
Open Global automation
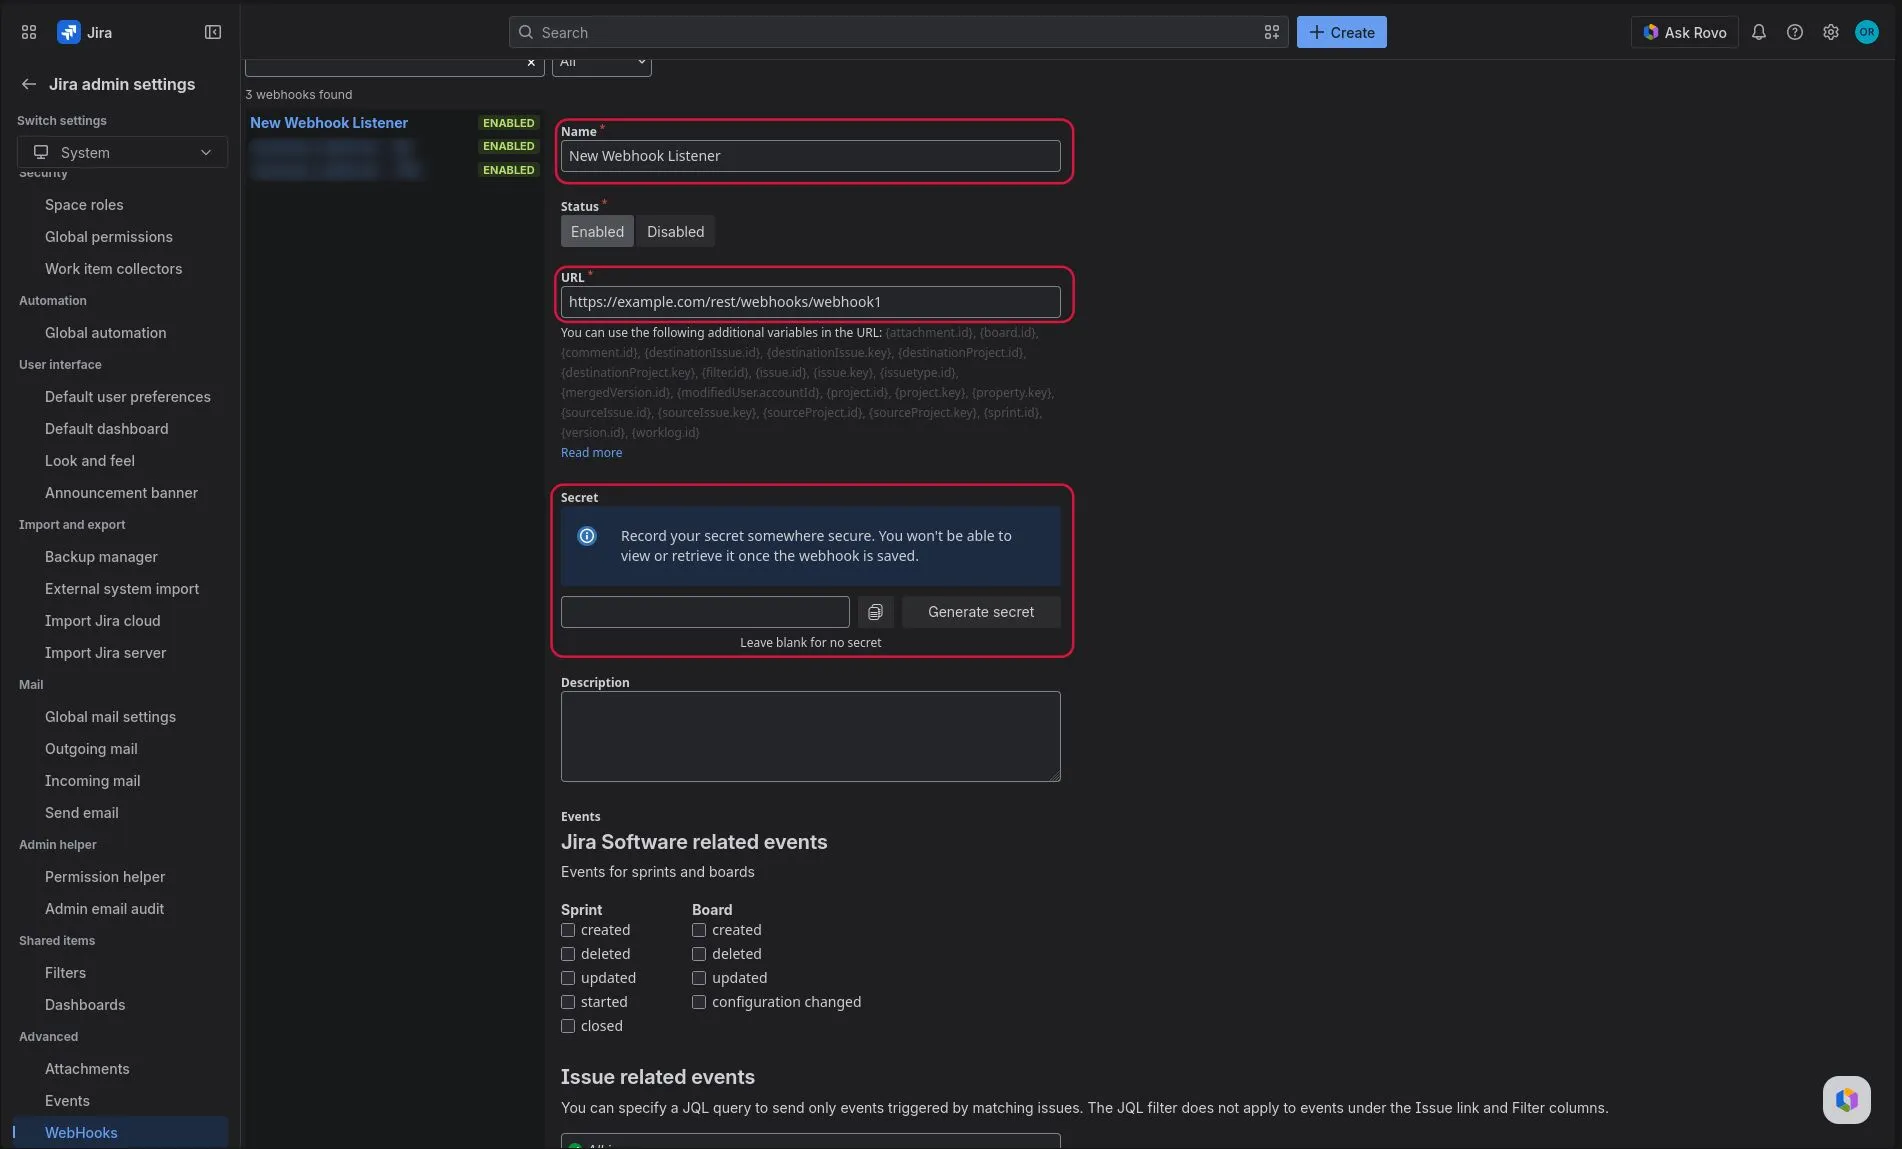click(106, 333)
